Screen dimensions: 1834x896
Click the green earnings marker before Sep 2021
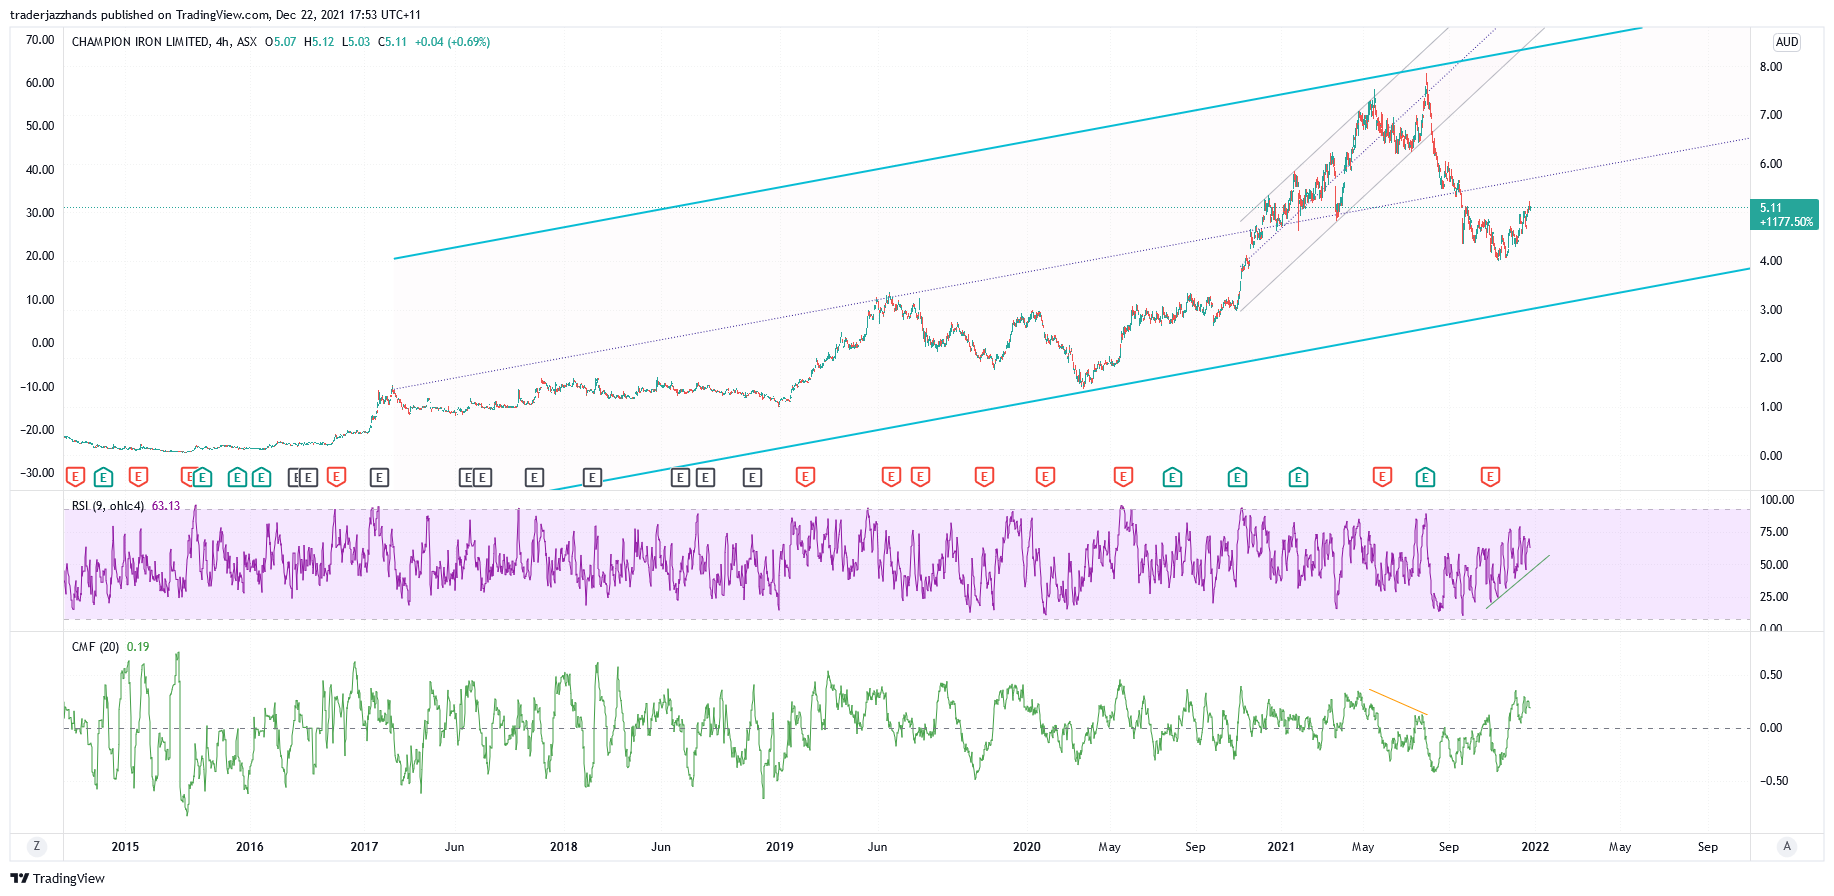(1425, 477)
